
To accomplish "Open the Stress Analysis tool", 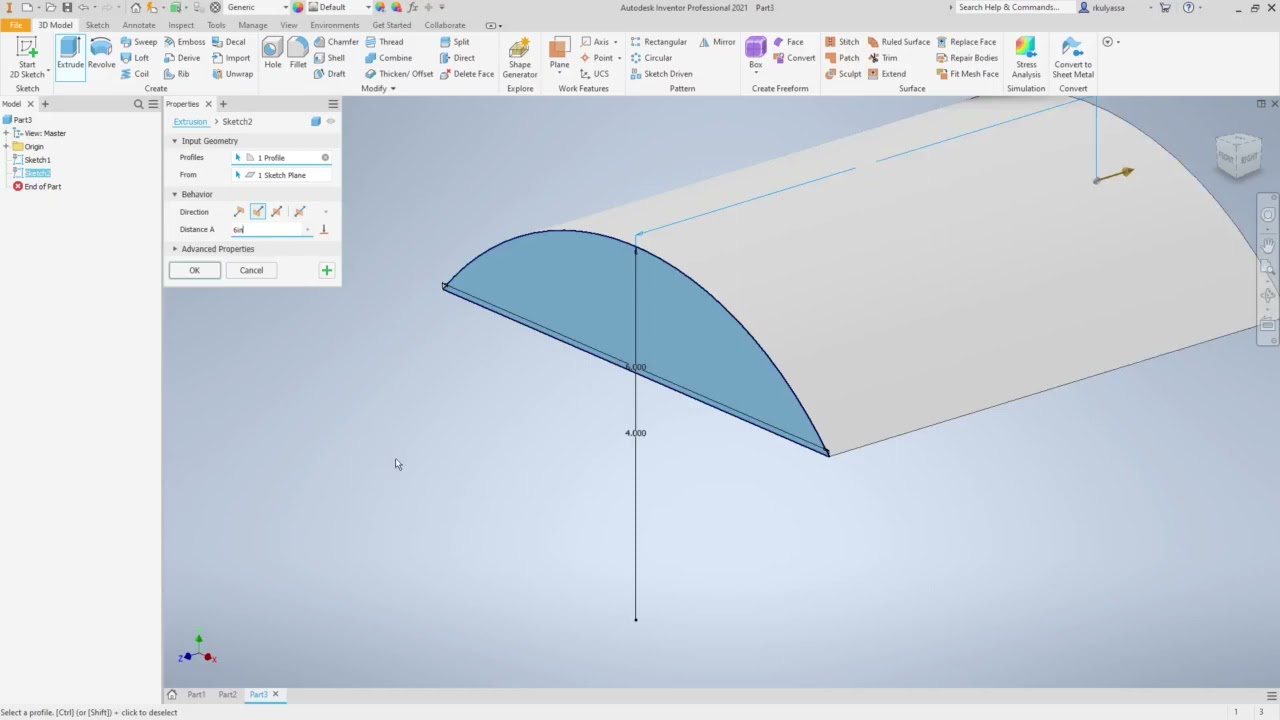I will [x=1026, y=58].
